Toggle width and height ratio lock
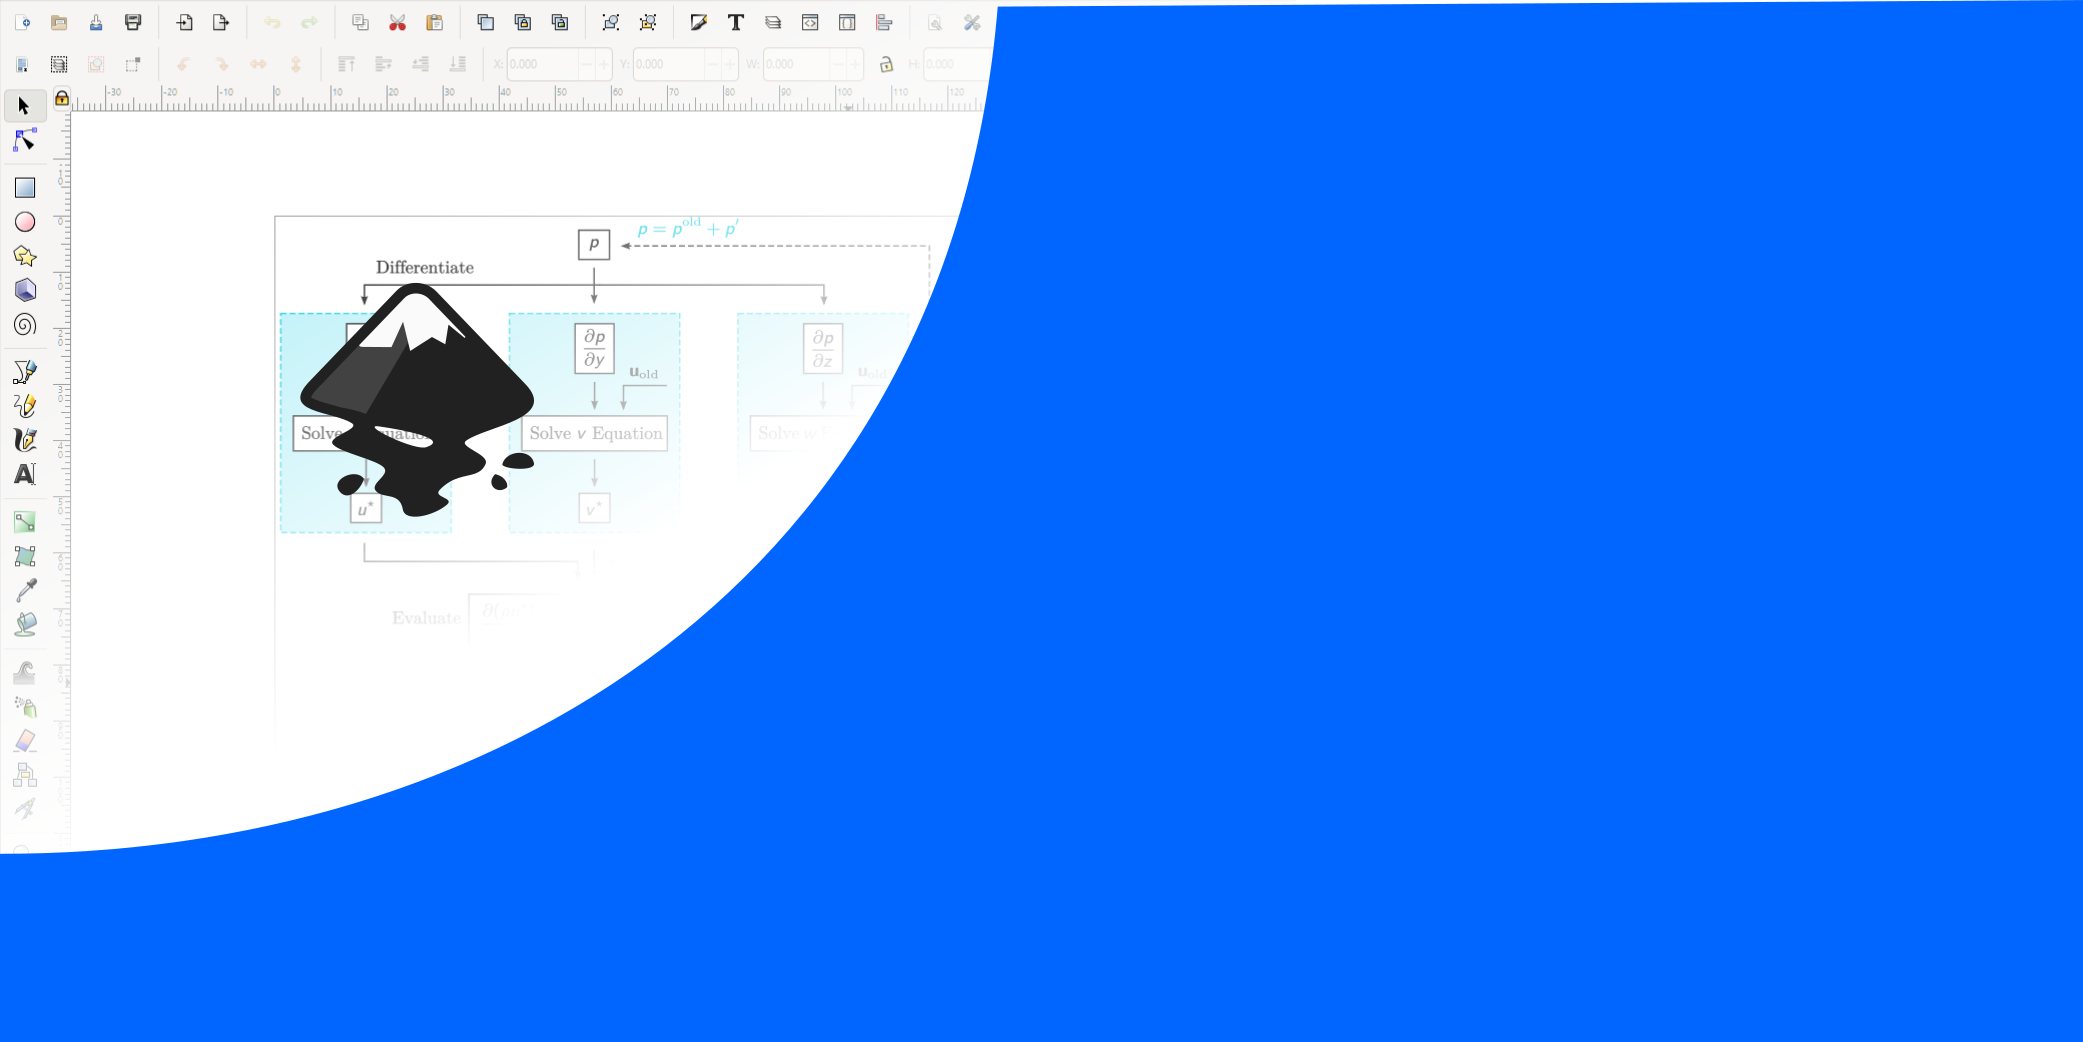The height and width of the screenshot is (1042, 2083). [x=886, y=64]
